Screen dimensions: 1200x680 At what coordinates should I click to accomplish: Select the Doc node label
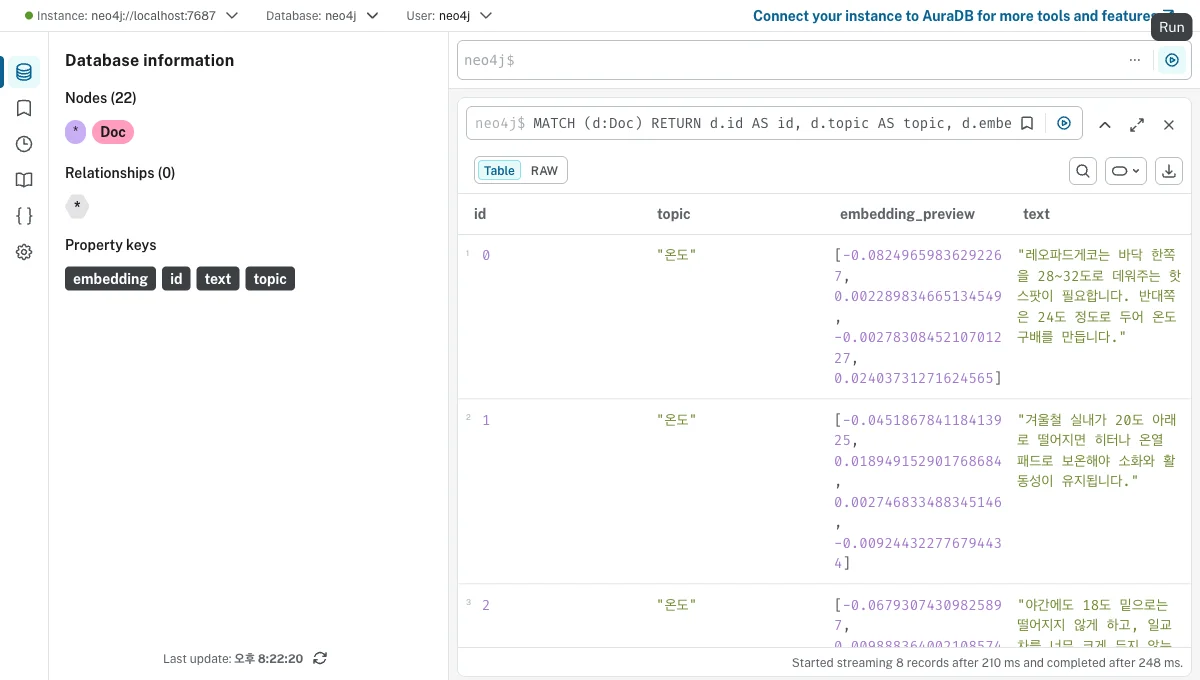pos(113,132)
